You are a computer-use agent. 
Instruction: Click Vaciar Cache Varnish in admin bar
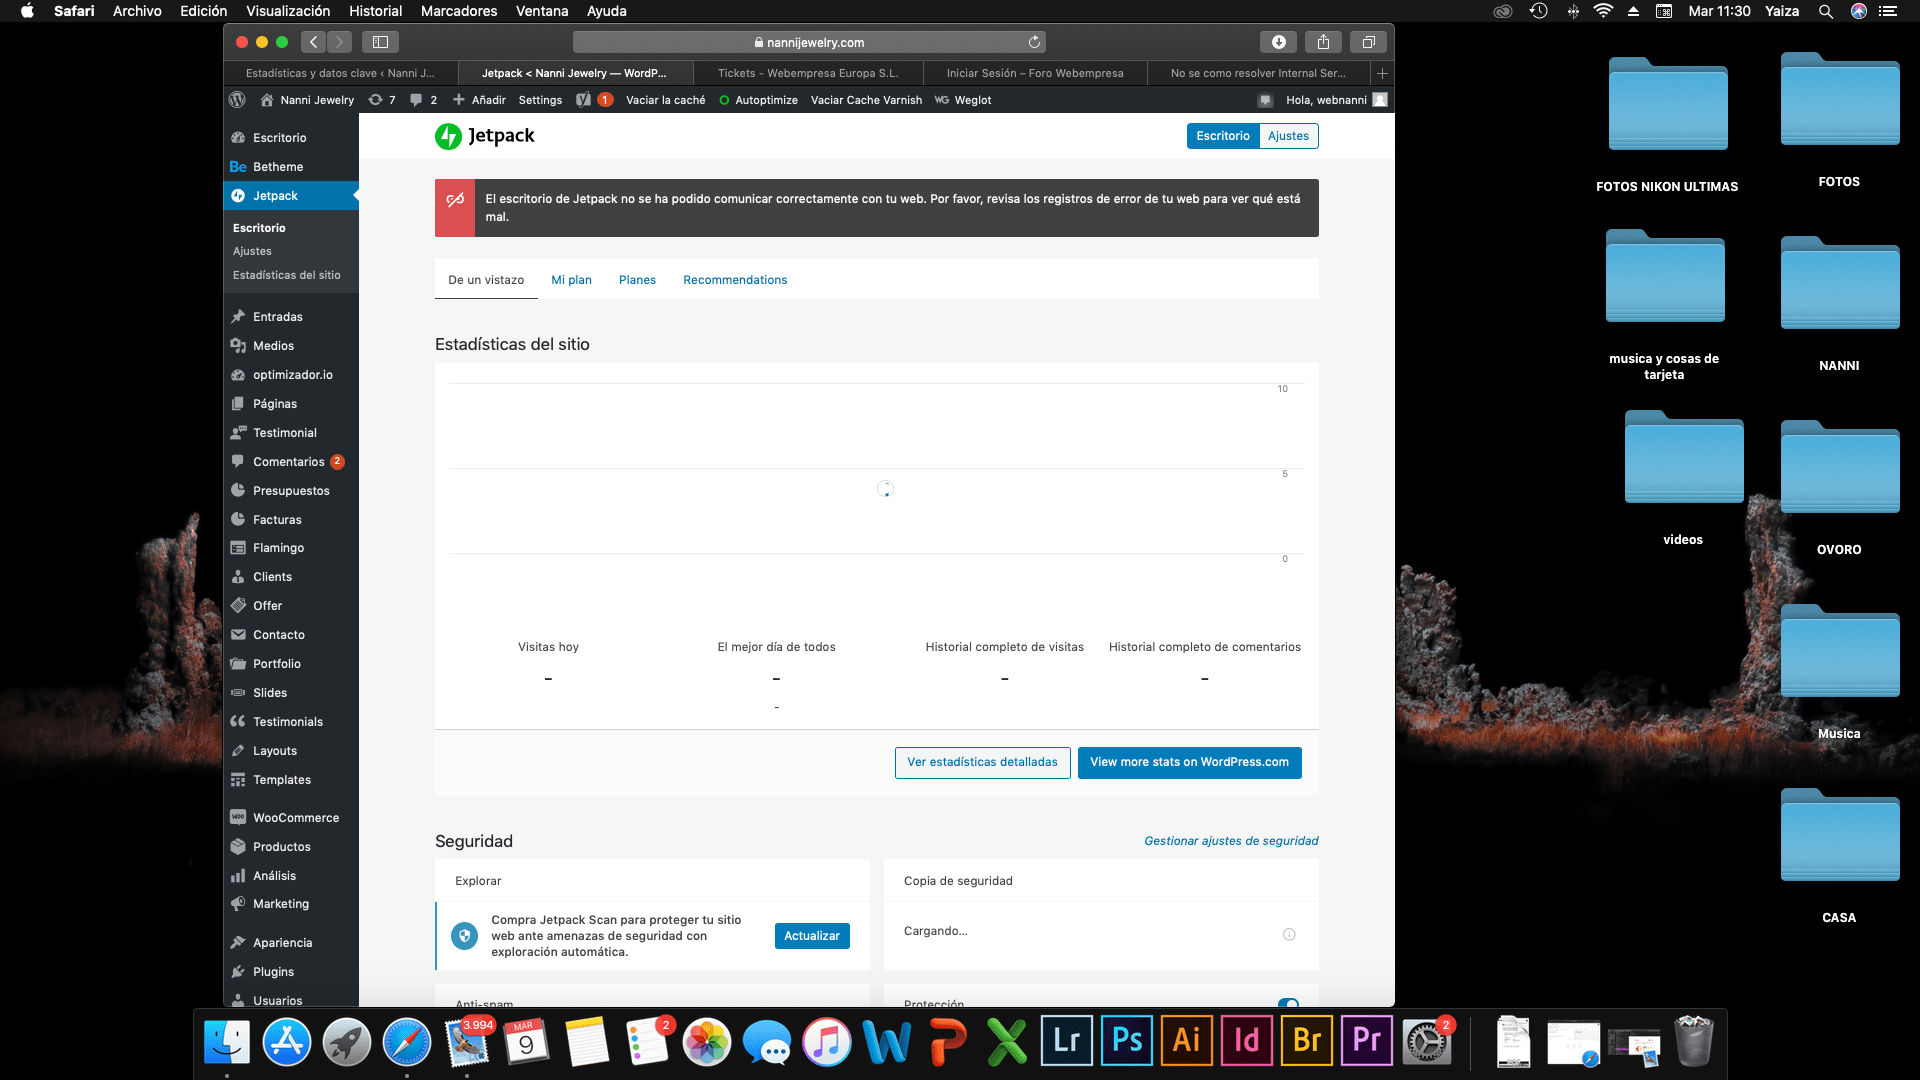(866, 100)
